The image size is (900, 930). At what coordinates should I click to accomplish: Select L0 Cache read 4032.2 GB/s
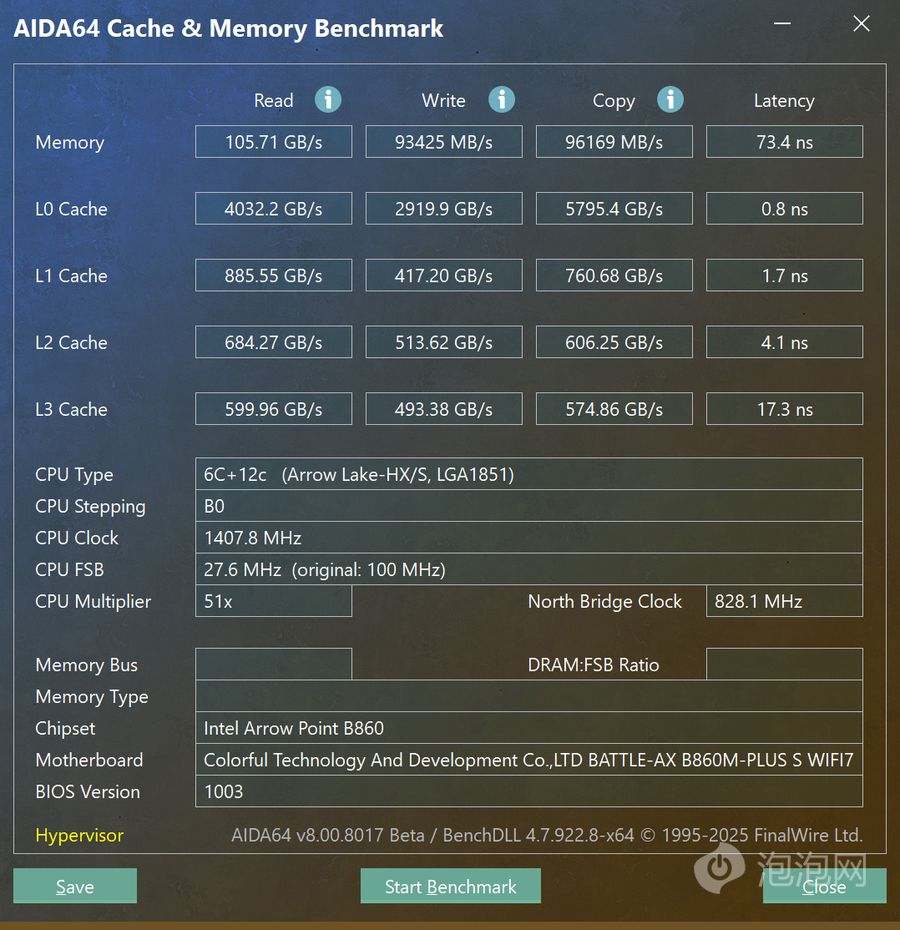click(274, 209)
